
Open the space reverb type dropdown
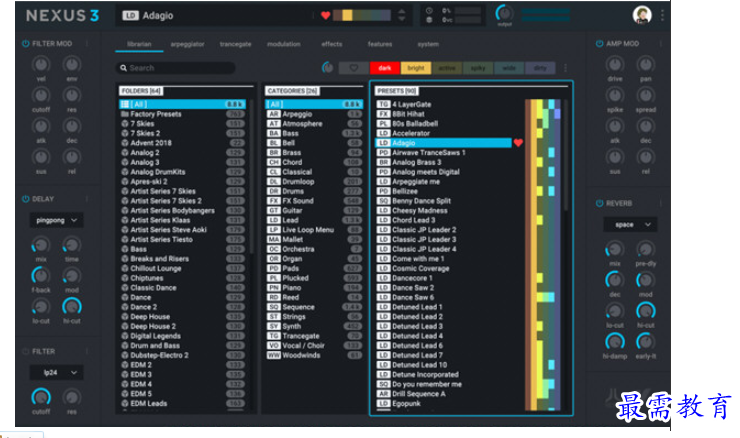coord(633,225)
